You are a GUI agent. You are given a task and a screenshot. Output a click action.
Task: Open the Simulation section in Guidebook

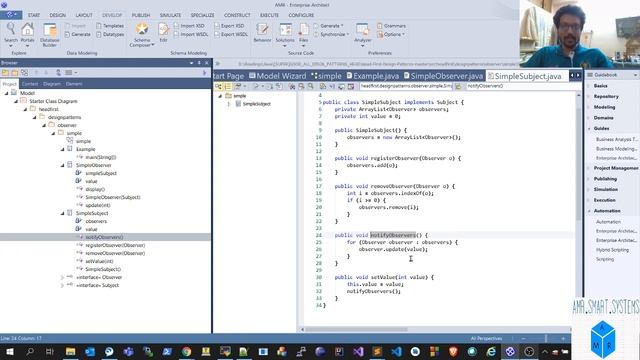(606, 189)
